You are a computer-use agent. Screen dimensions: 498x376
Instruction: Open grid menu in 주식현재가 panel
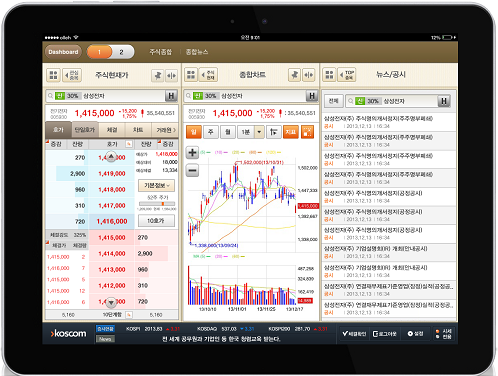[x=53, y=75]
